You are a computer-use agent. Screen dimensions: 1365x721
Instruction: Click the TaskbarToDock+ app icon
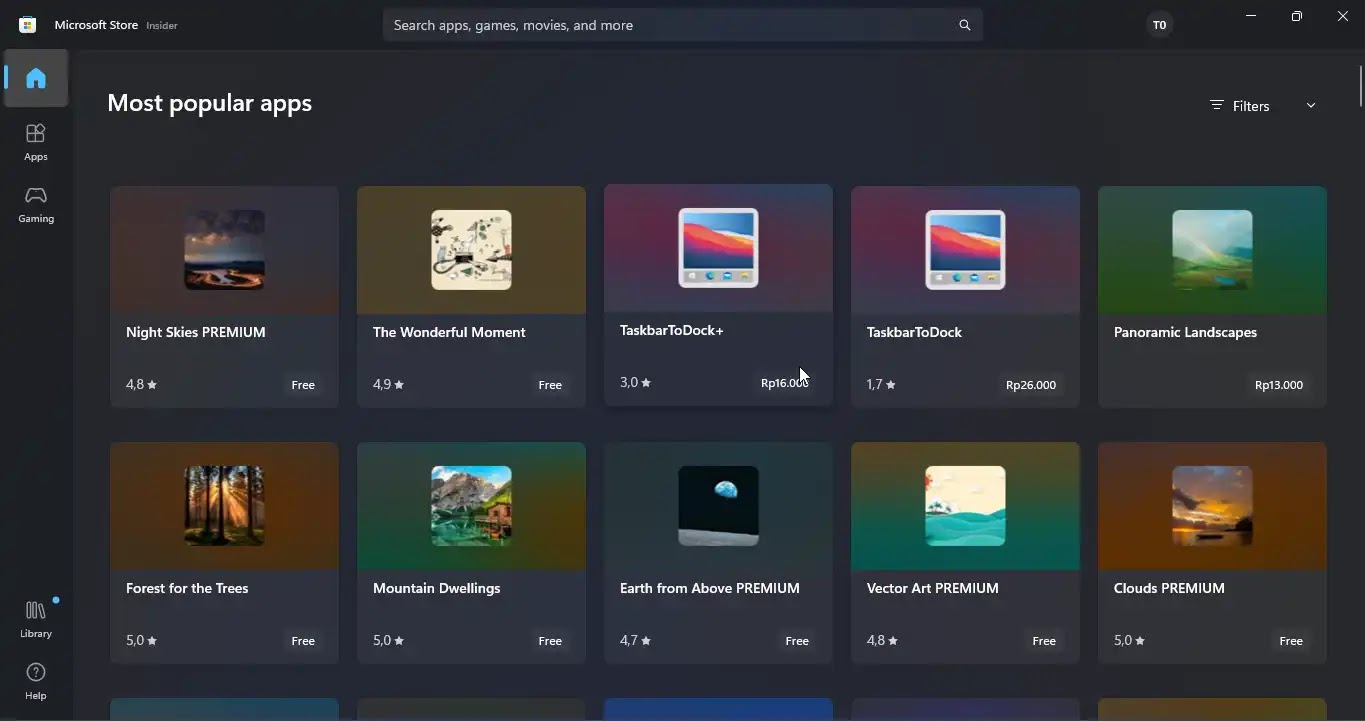pyautogui.click(x=718, y=247)
